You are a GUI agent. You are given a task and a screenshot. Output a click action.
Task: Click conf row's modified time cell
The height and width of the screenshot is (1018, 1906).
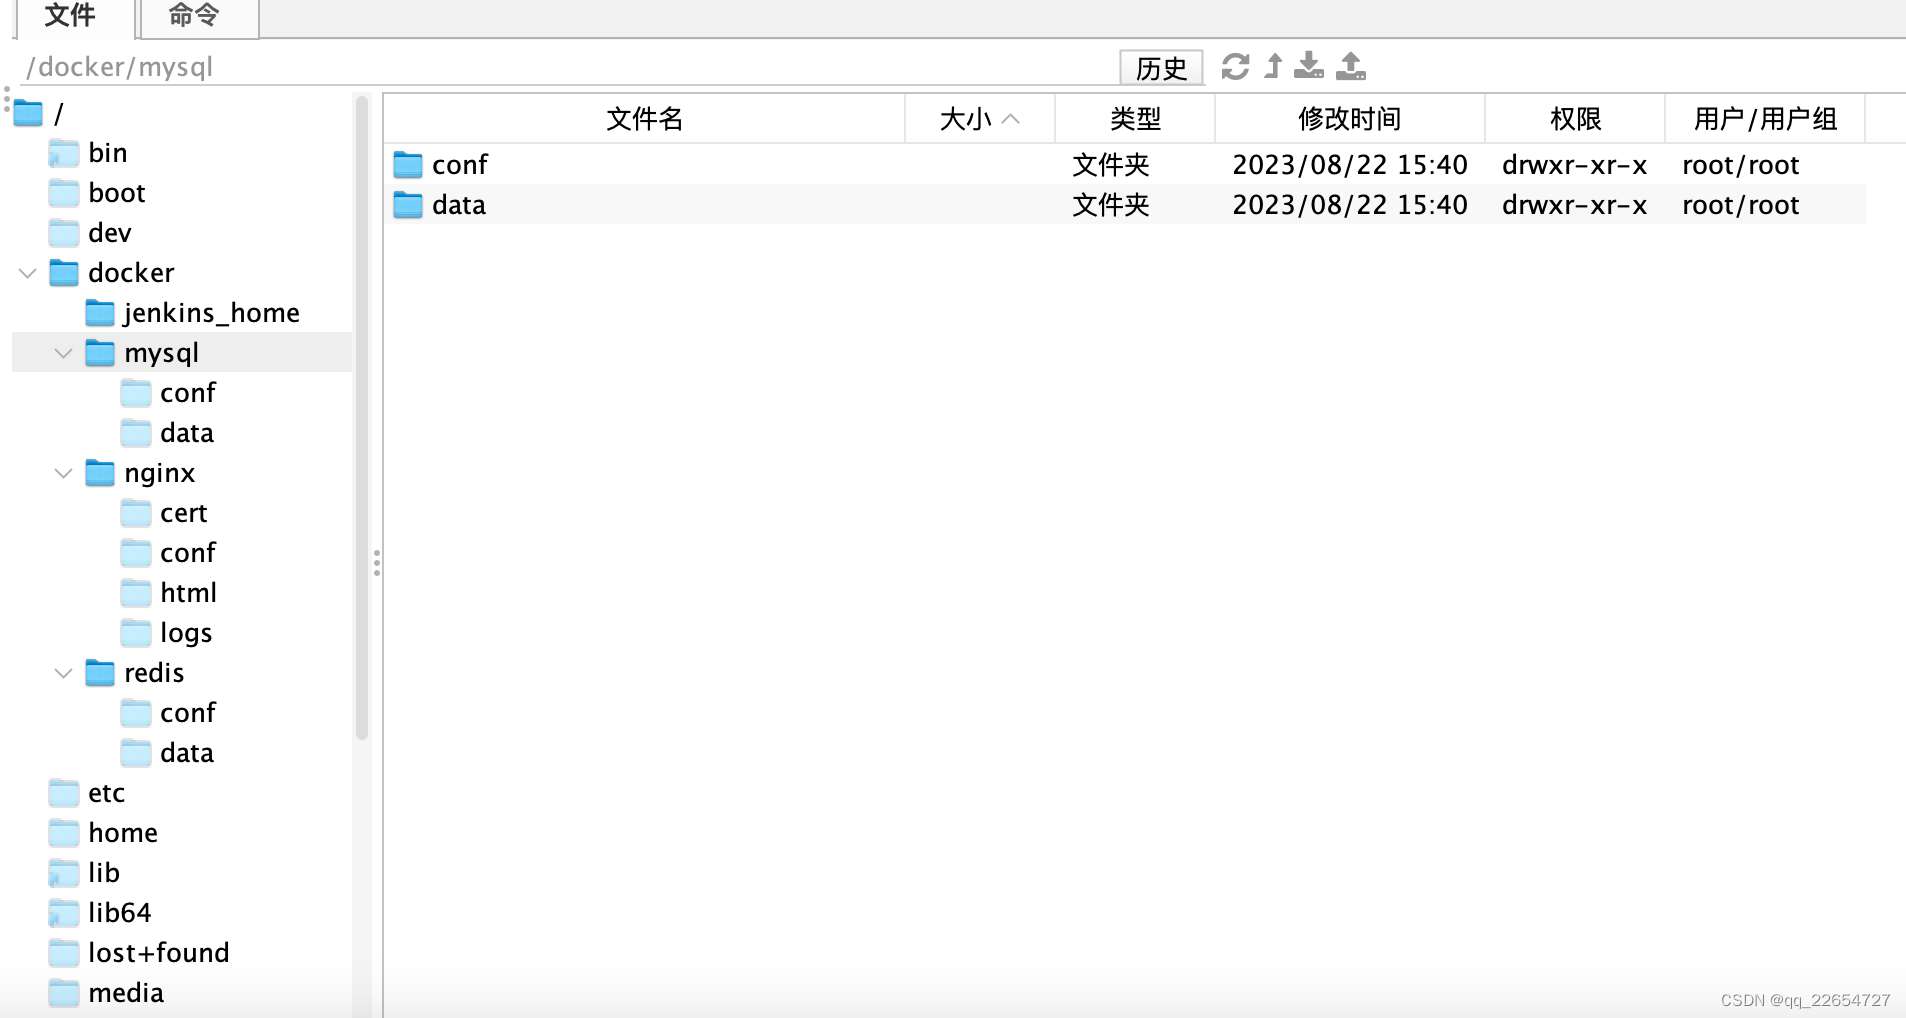coord(1350,164)
